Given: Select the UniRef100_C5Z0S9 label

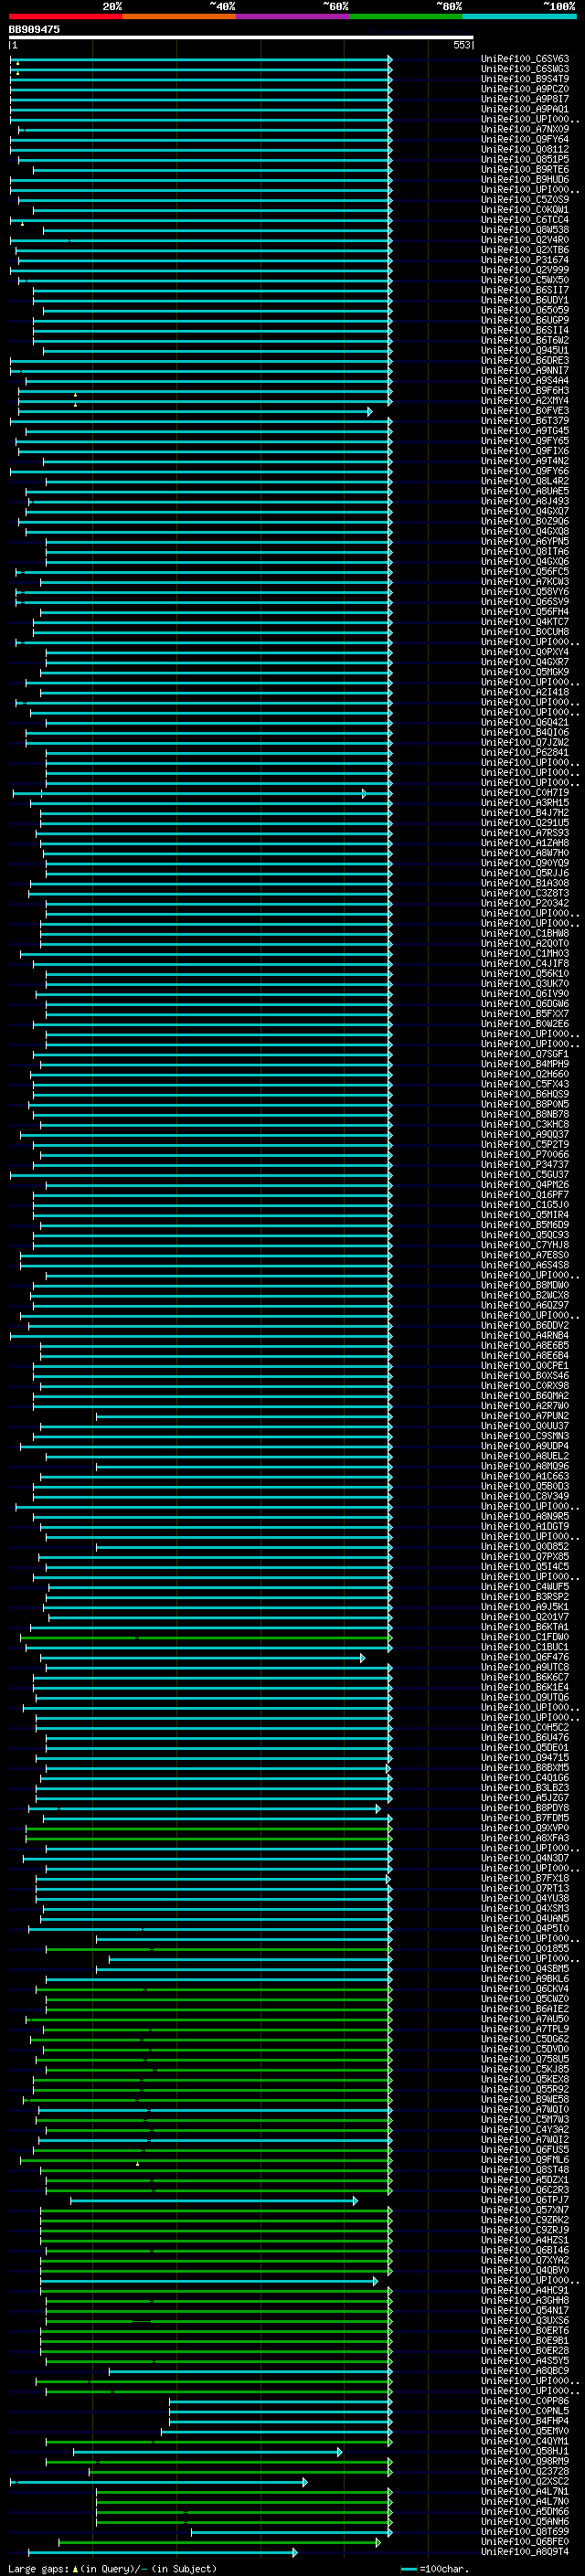Looking at the screenshot, I should click(x=525, y=199).
